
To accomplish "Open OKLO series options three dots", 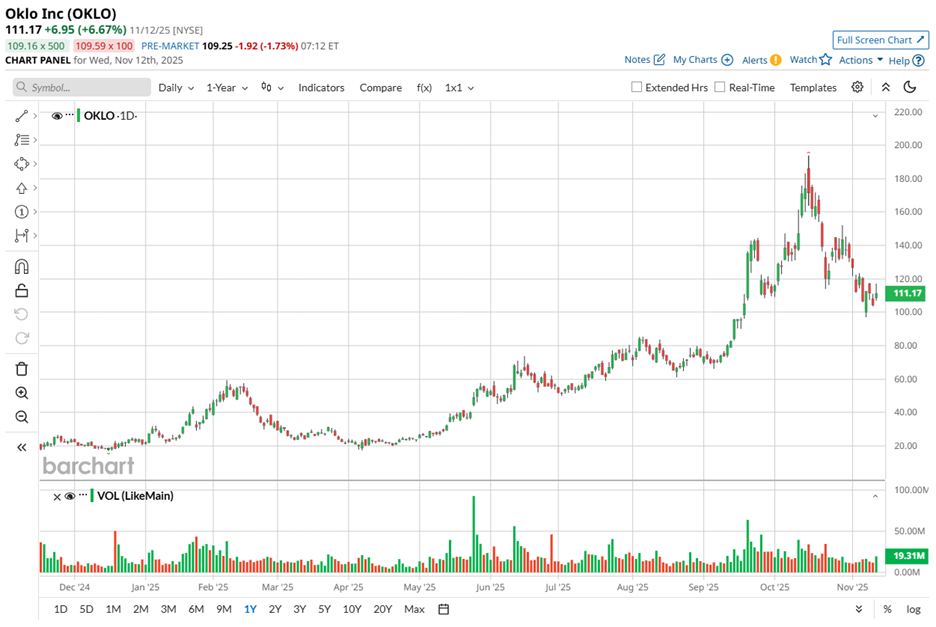I will [70, 115].
